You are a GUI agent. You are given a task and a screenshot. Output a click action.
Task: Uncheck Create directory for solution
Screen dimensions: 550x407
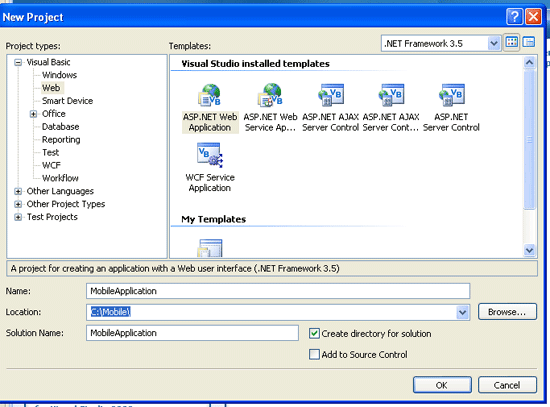[x=314, y=333]
